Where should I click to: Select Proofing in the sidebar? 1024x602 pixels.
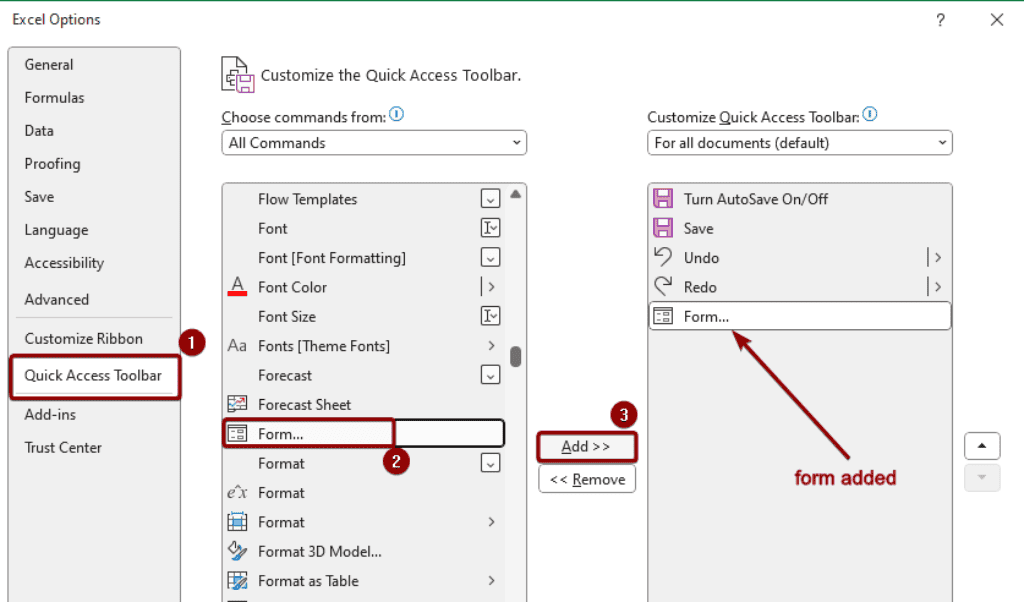click(x=52, y=163)
